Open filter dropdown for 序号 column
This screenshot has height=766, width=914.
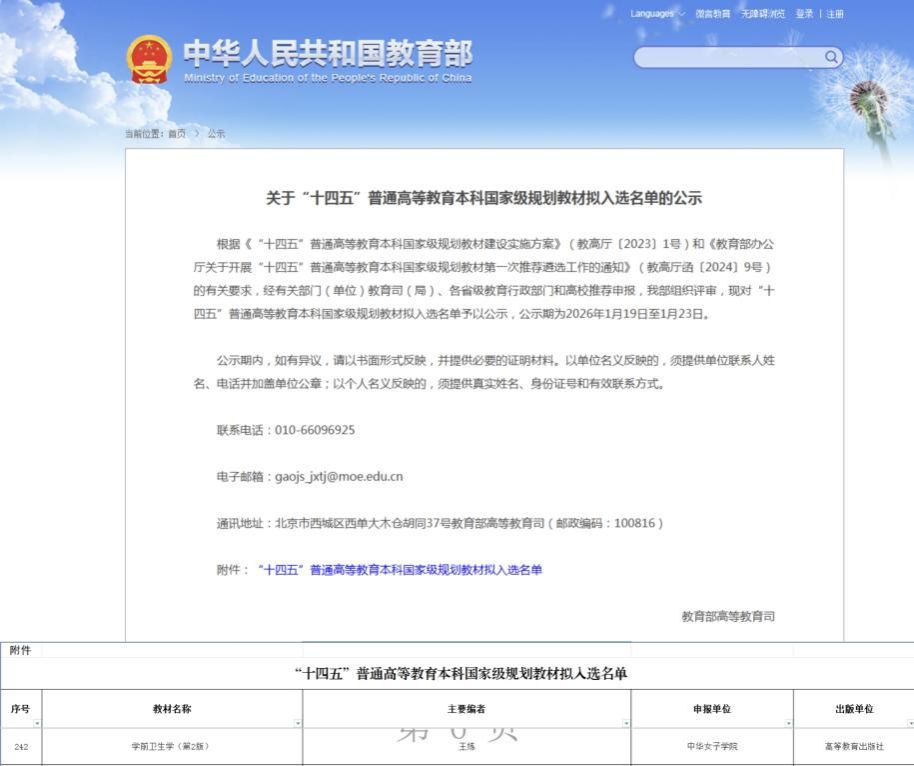[36, 723]
